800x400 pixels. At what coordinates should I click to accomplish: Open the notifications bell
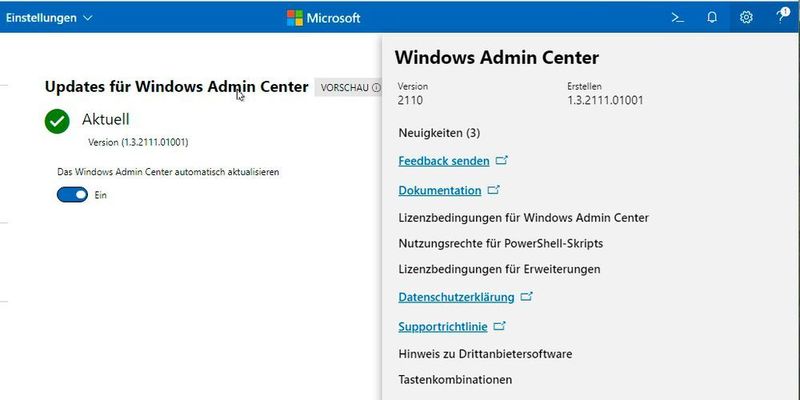pos(712,17)
